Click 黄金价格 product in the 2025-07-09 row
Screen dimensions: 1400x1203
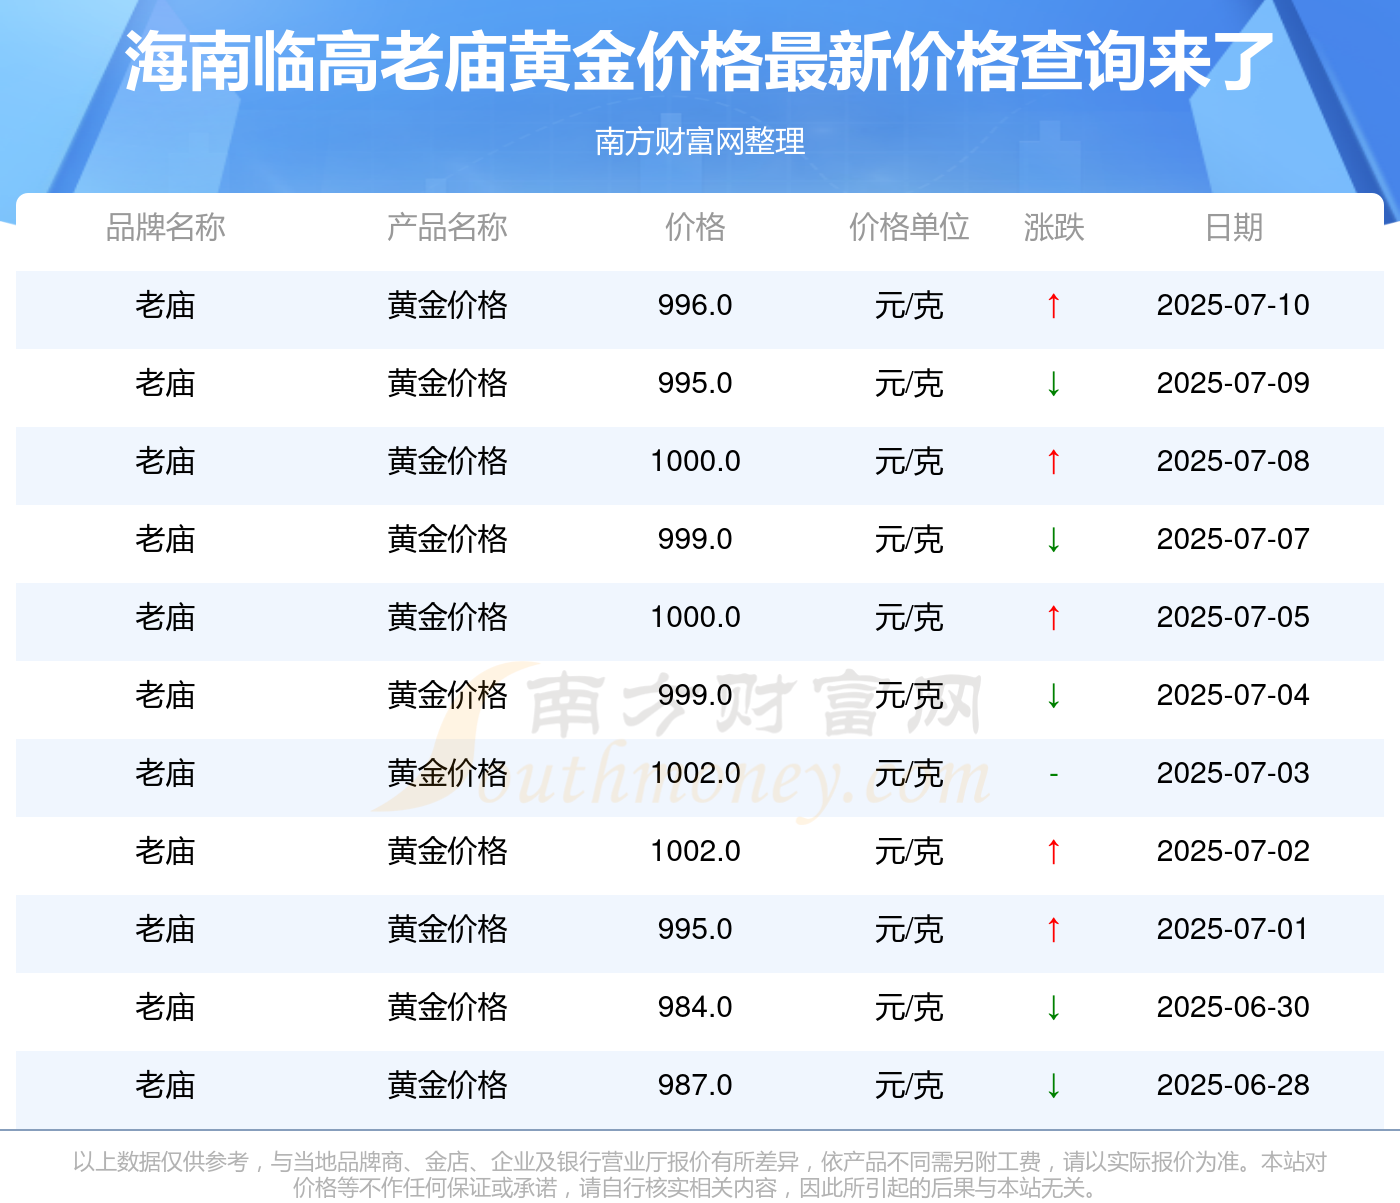(447, 383)
